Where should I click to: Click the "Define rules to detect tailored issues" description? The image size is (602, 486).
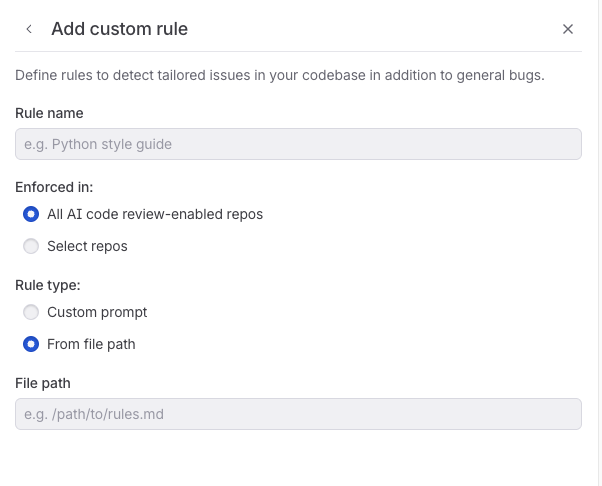pos(280,76)
